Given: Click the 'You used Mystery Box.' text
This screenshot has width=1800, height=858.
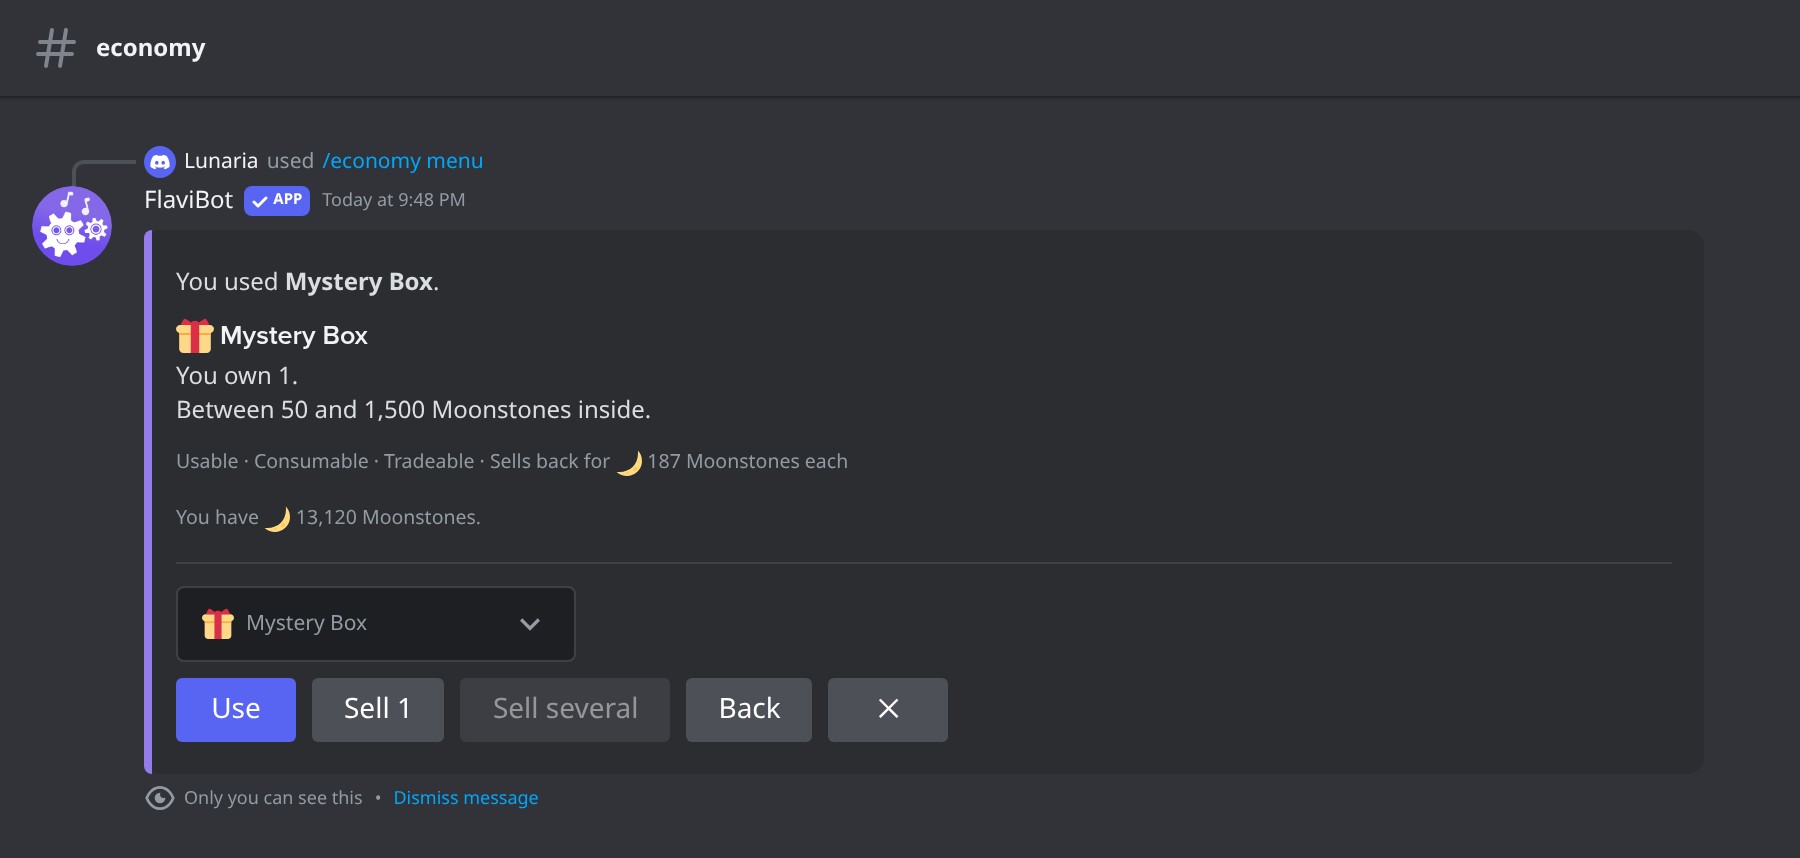Looking at the screenshot, I should pyautogui.click(x=308, y=282).
